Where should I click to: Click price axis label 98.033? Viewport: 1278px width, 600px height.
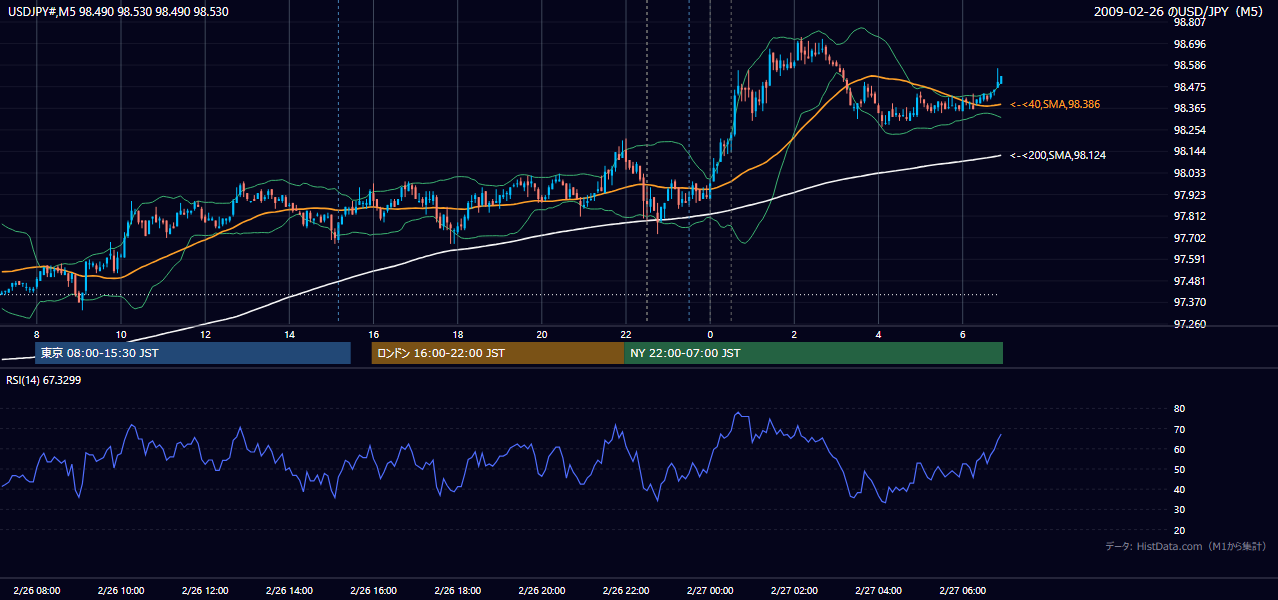point(1190,173)
